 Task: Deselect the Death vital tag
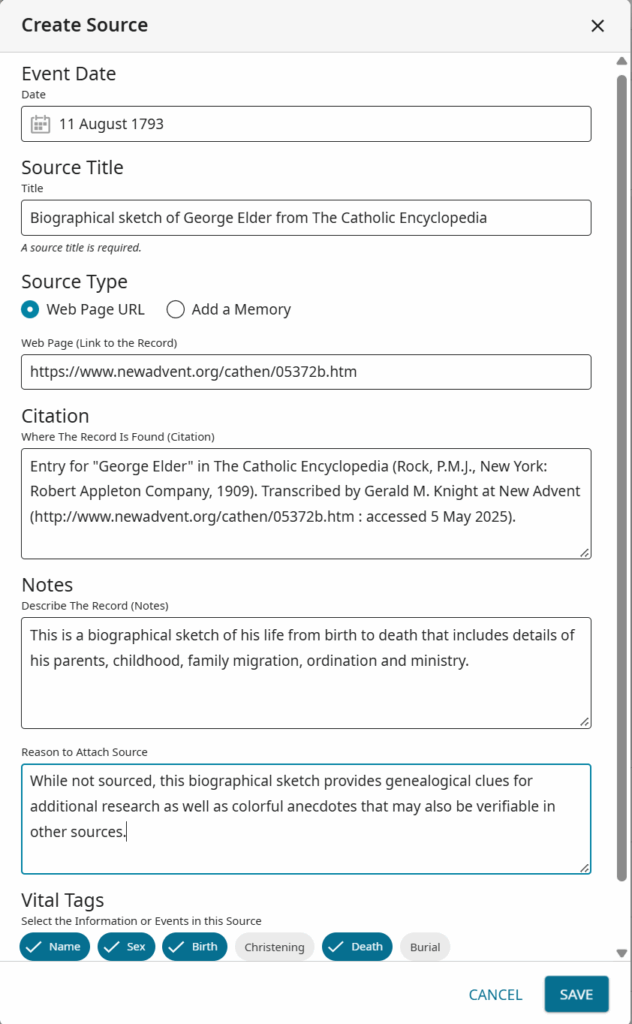(357, 947)
